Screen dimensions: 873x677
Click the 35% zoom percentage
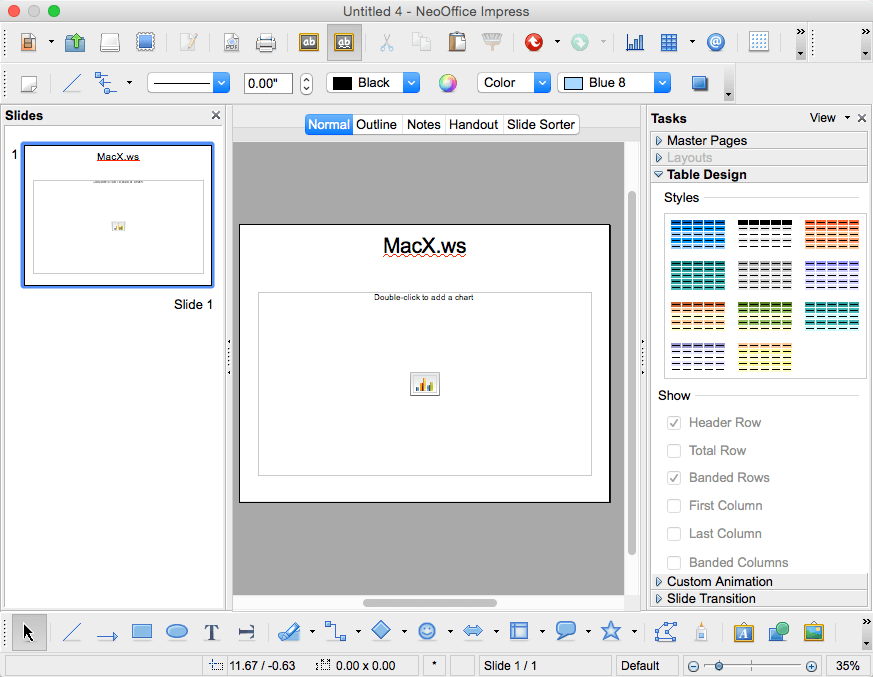click(847, 666)
